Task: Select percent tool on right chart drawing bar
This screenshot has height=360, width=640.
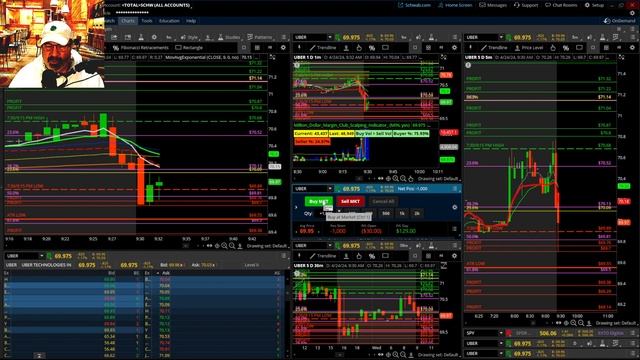Action: pyautogui.click(x=566, y=48)
